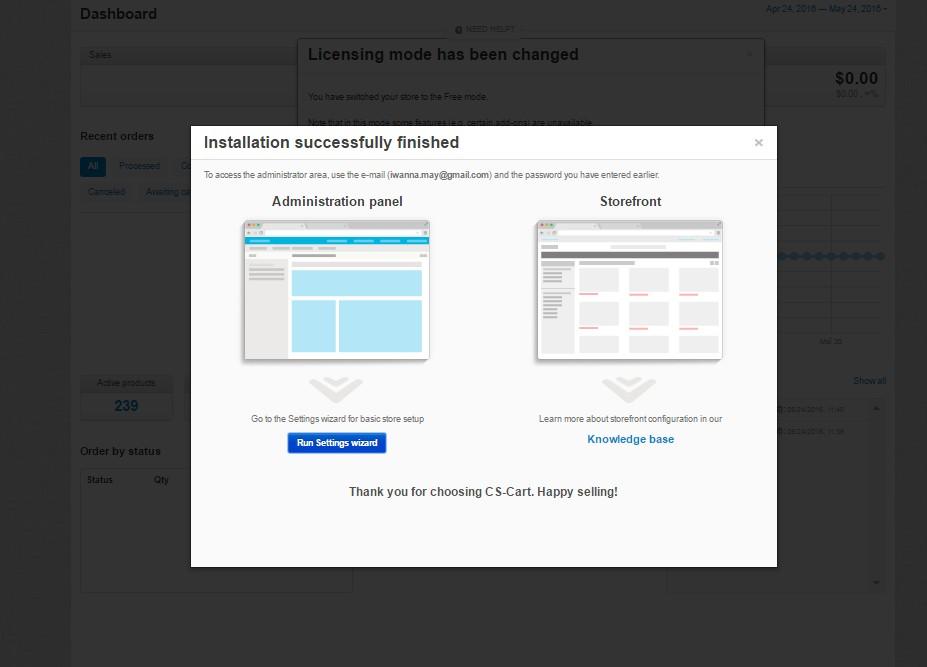Select the Storefront preview thumbnail

[x=630, y=290]
